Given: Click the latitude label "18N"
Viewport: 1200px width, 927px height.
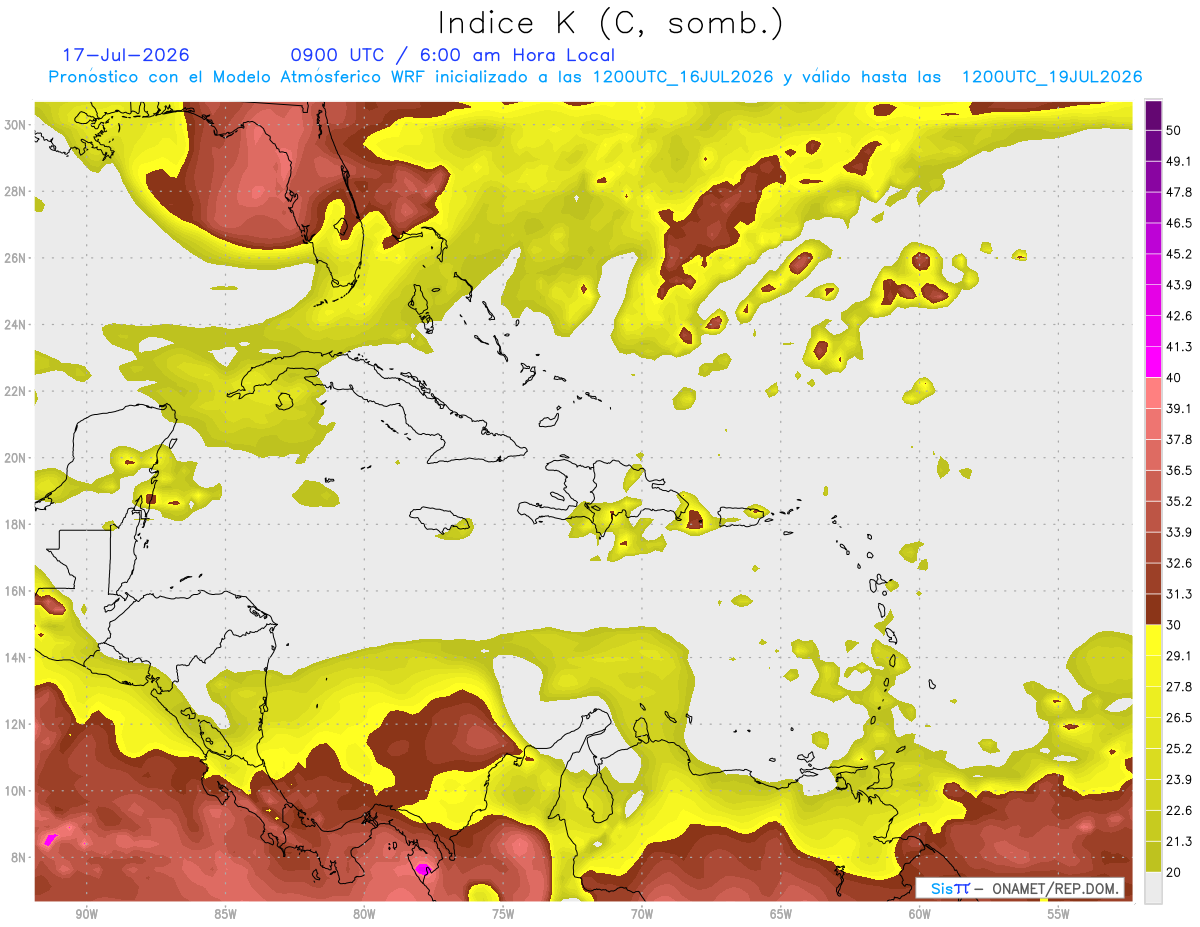Looking at the screenshot, I should pyautogui.click(x=15, y=524).
